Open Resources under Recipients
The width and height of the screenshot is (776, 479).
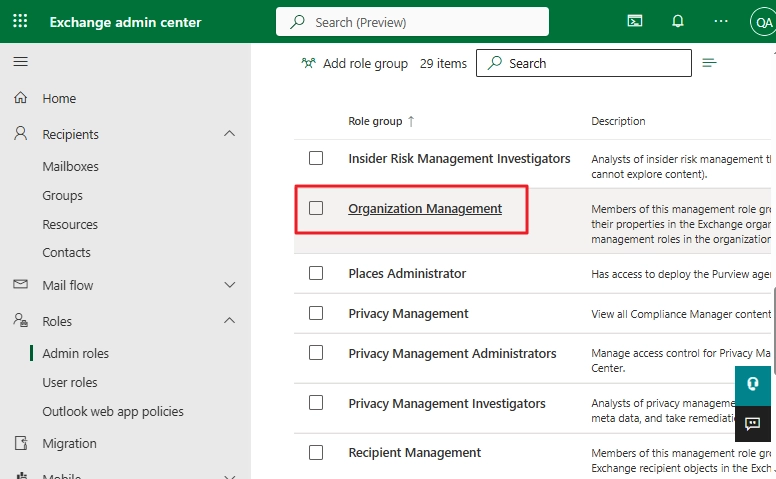click(70, 225)
